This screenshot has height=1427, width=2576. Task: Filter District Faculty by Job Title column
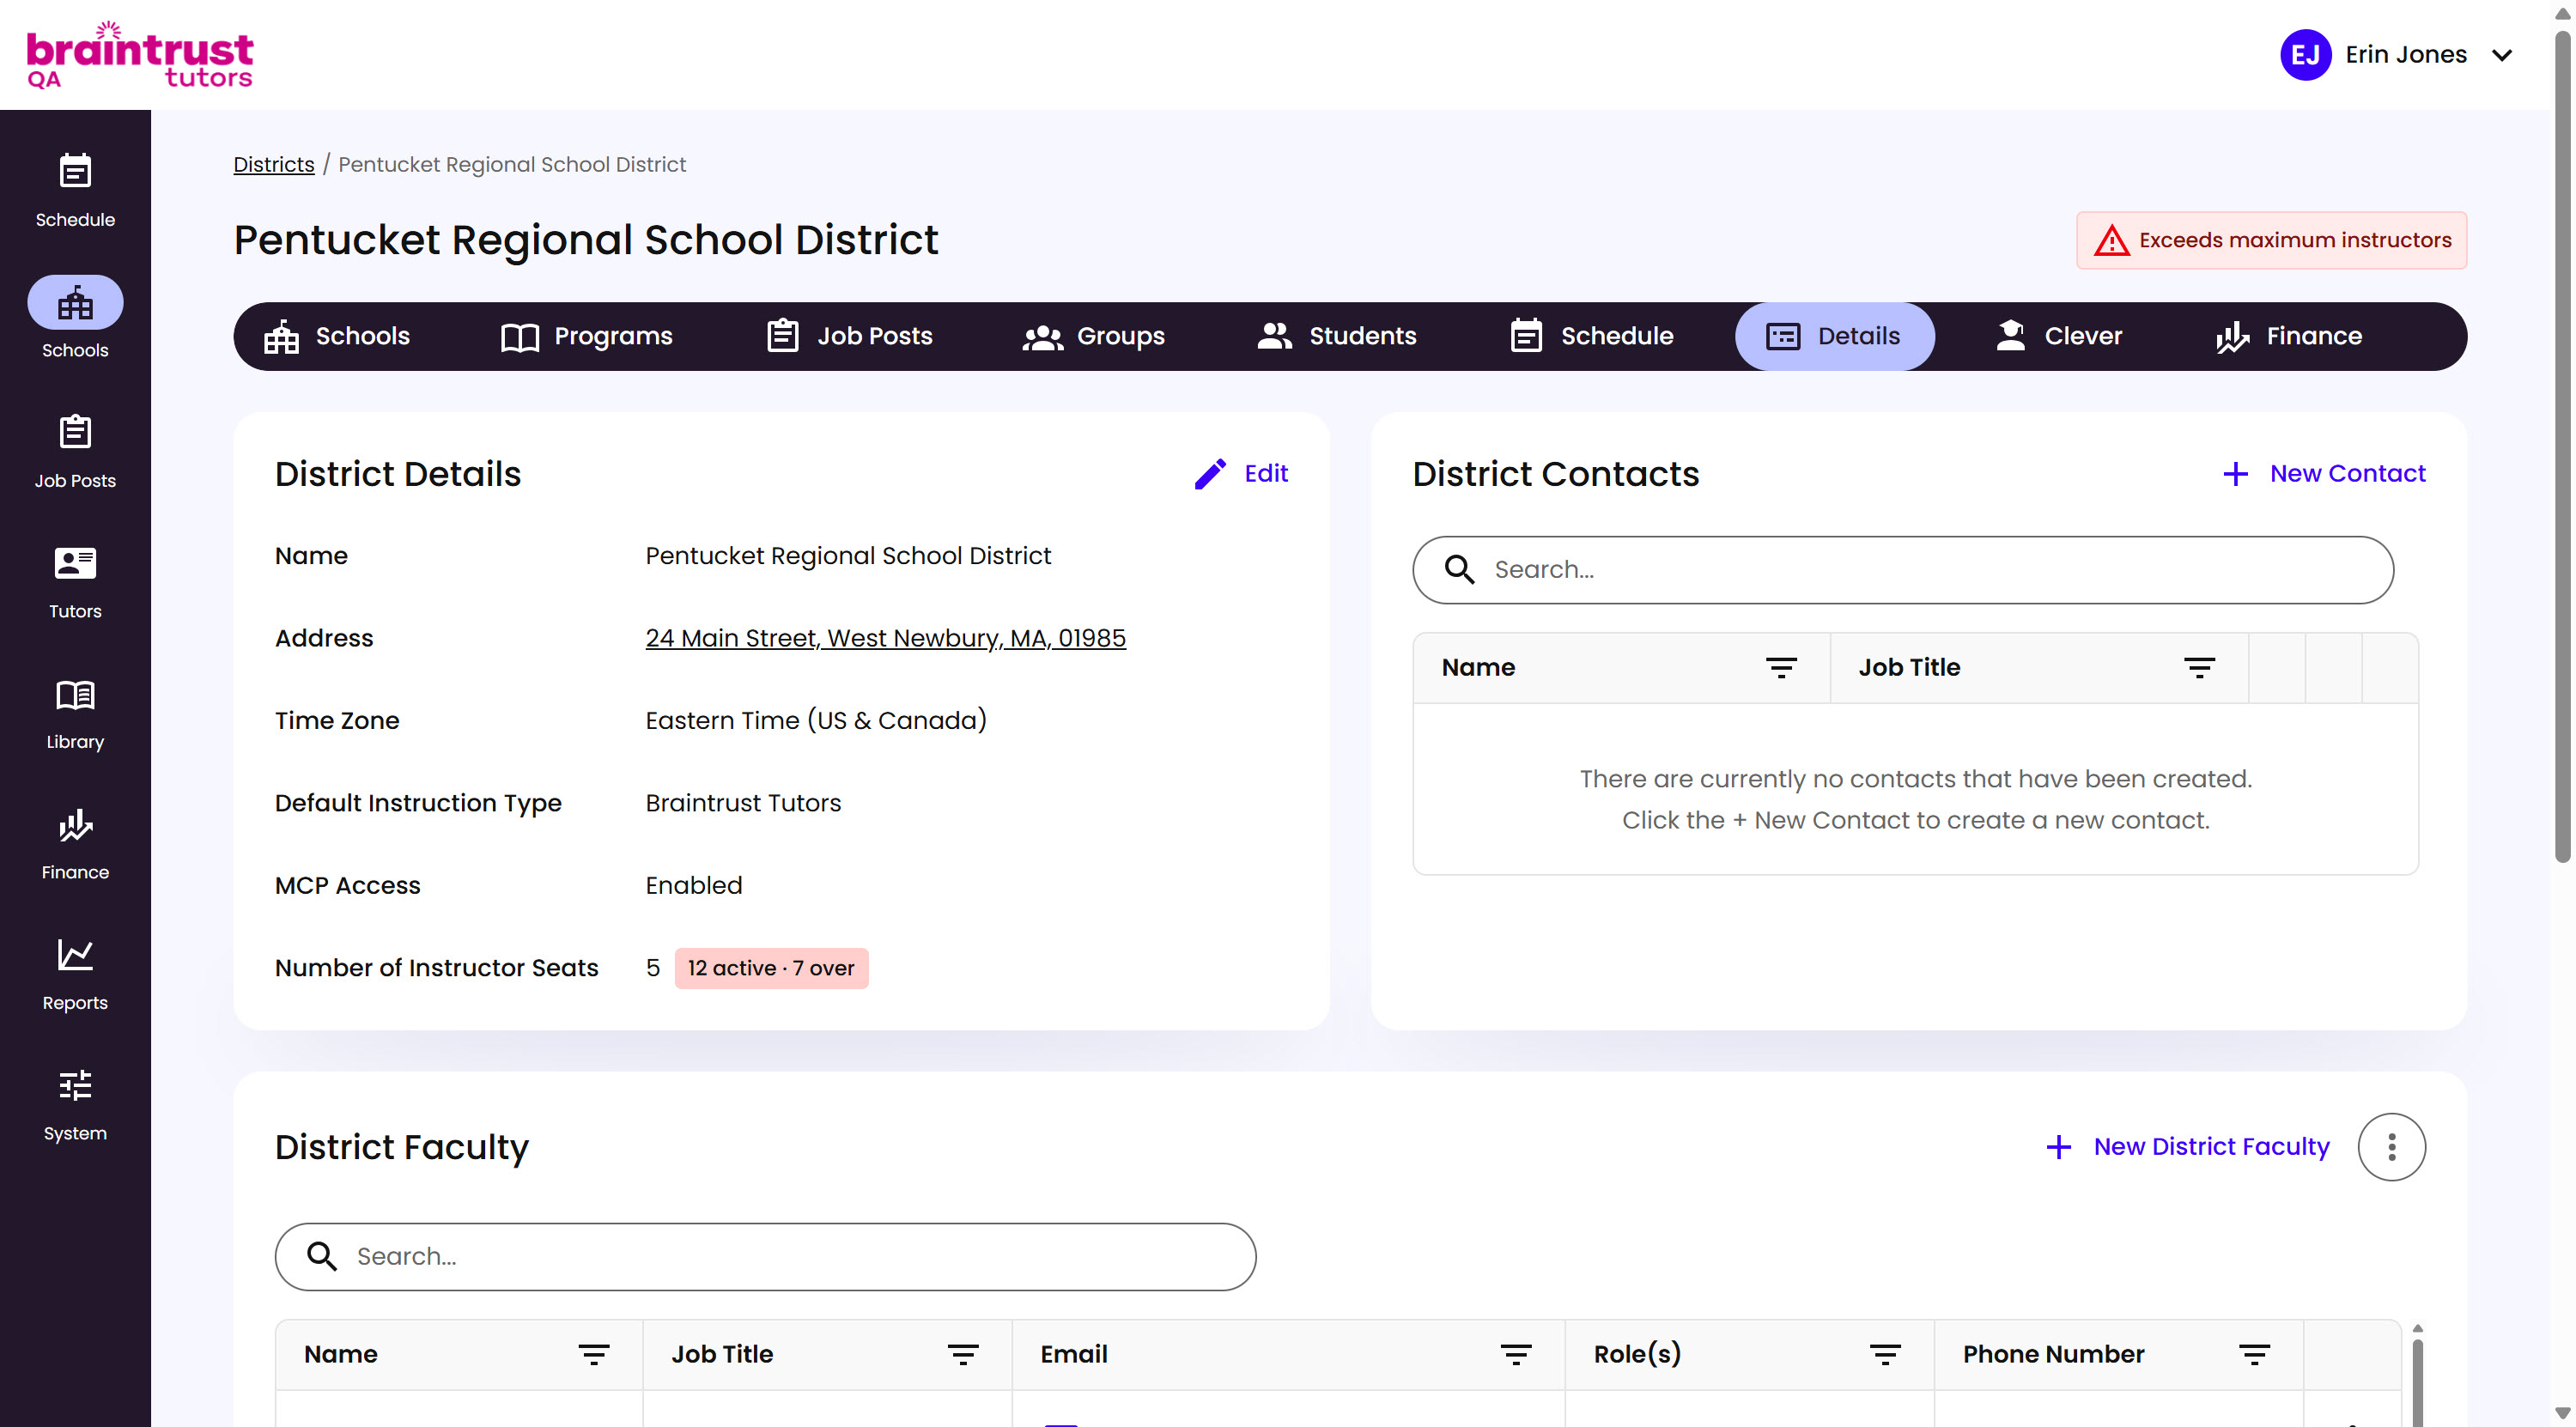(963, 1354)
